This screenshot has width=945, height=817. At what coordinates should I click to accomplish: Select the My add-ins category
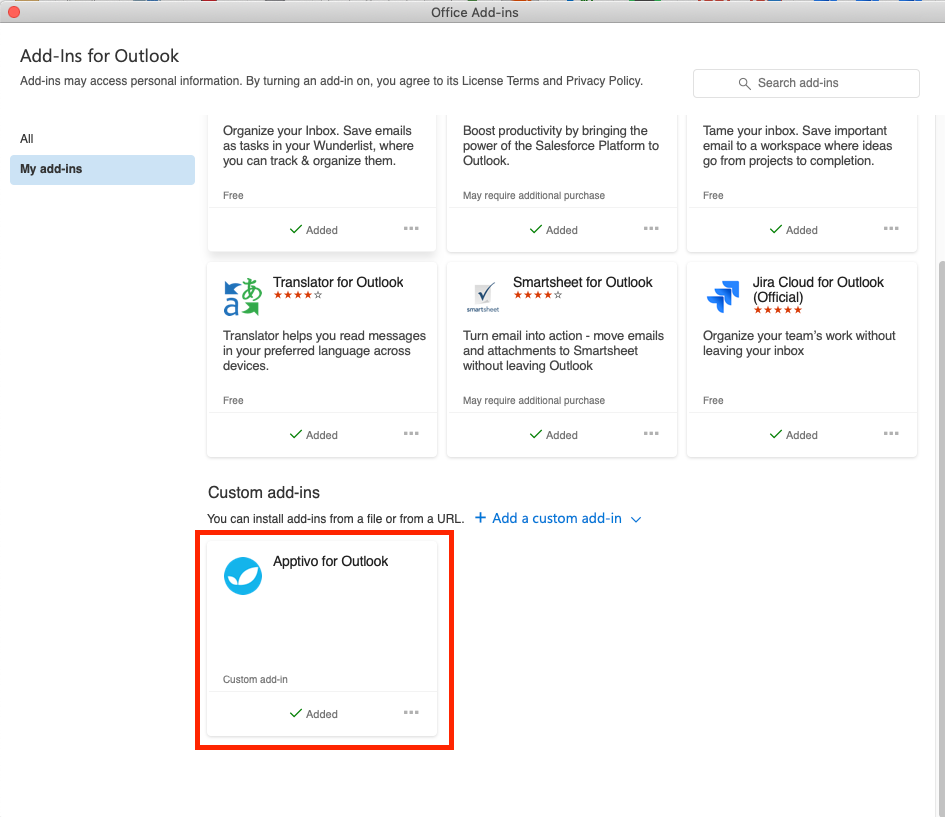(102, 169)
